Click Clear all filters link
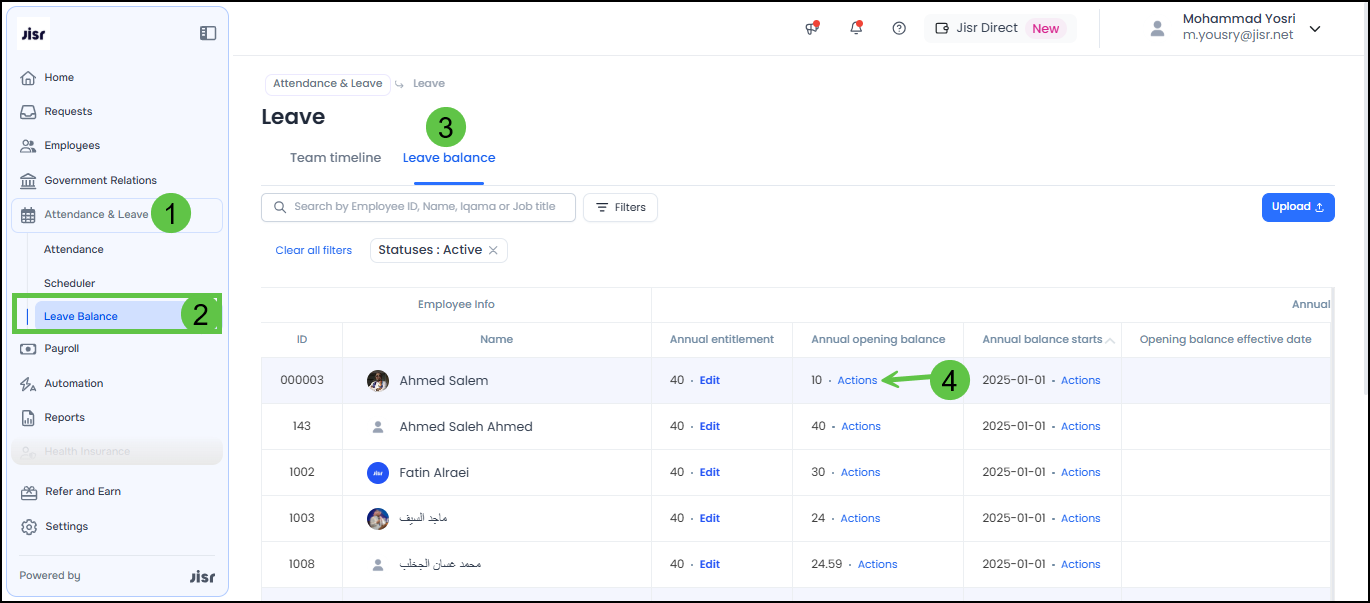Screen dimensions: 1370x603 [313, 250]
